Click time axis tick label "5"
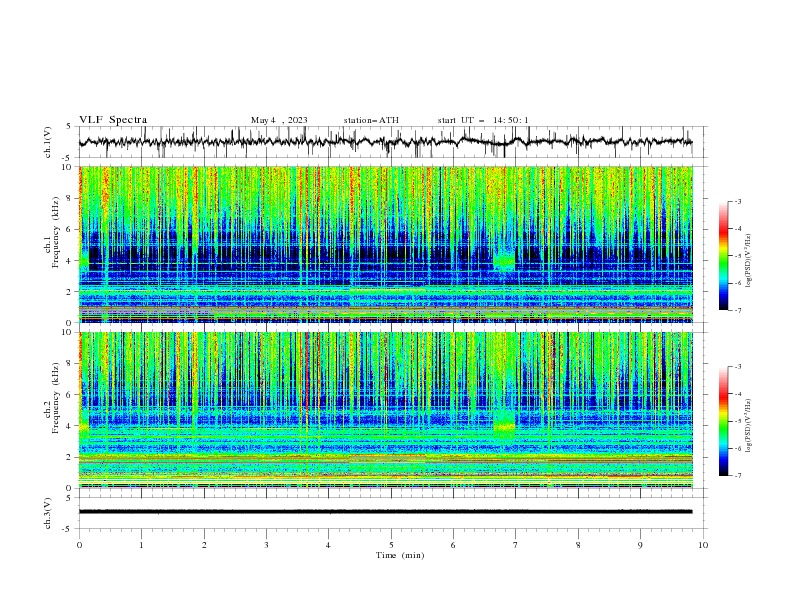The height and width of the screenshot is (612, 792). point(391,545)
